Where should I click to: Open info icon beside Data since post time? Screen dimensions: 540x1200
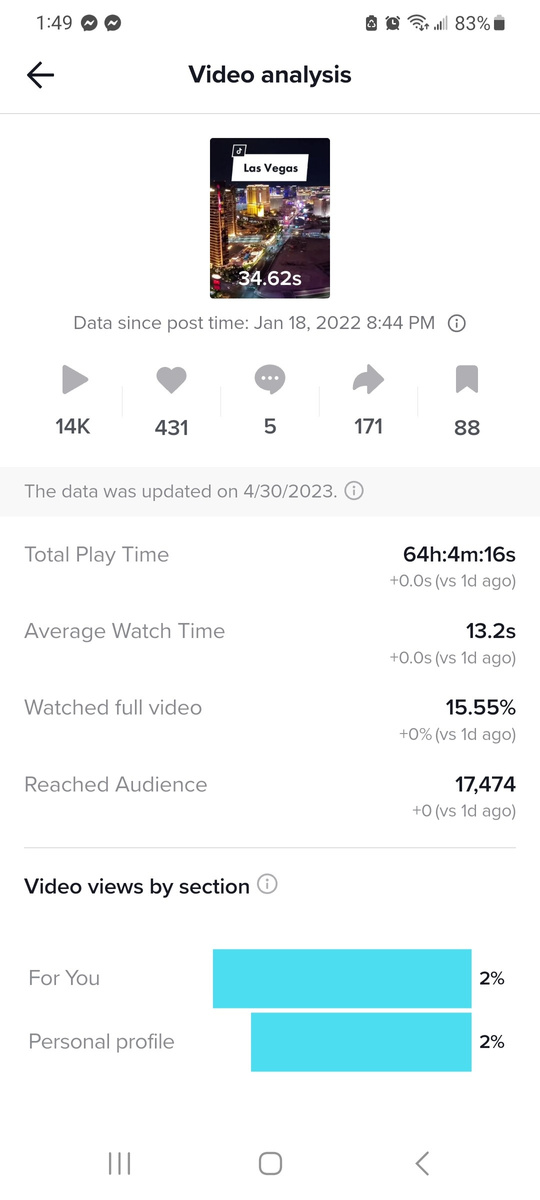[457, 323]
